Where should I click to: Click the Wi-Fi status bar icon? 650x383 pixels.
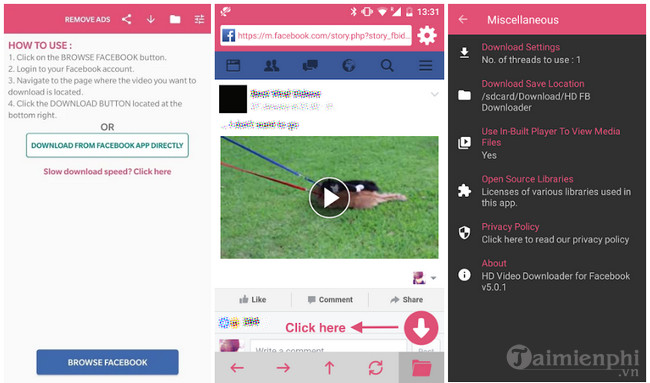point(382,12)
